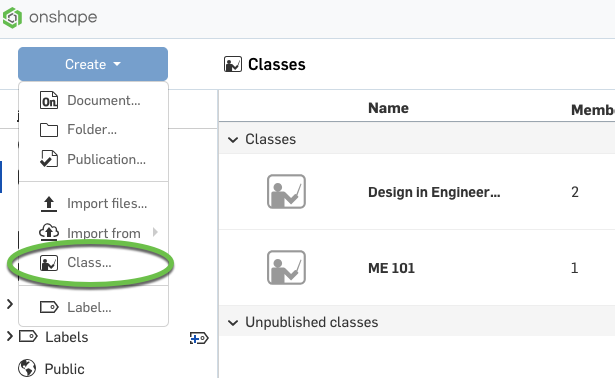
Task: Open the Create dropdown button
Action: coord(93,64)
